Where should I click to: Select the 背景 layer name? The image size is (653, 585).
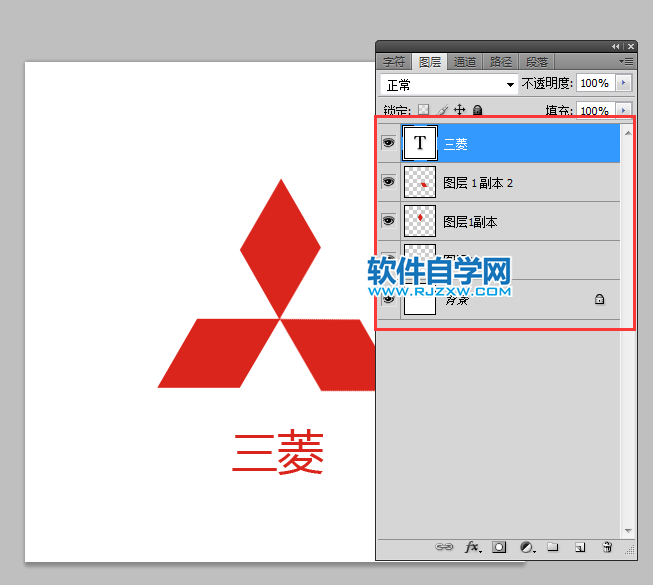tap(457, 300)
